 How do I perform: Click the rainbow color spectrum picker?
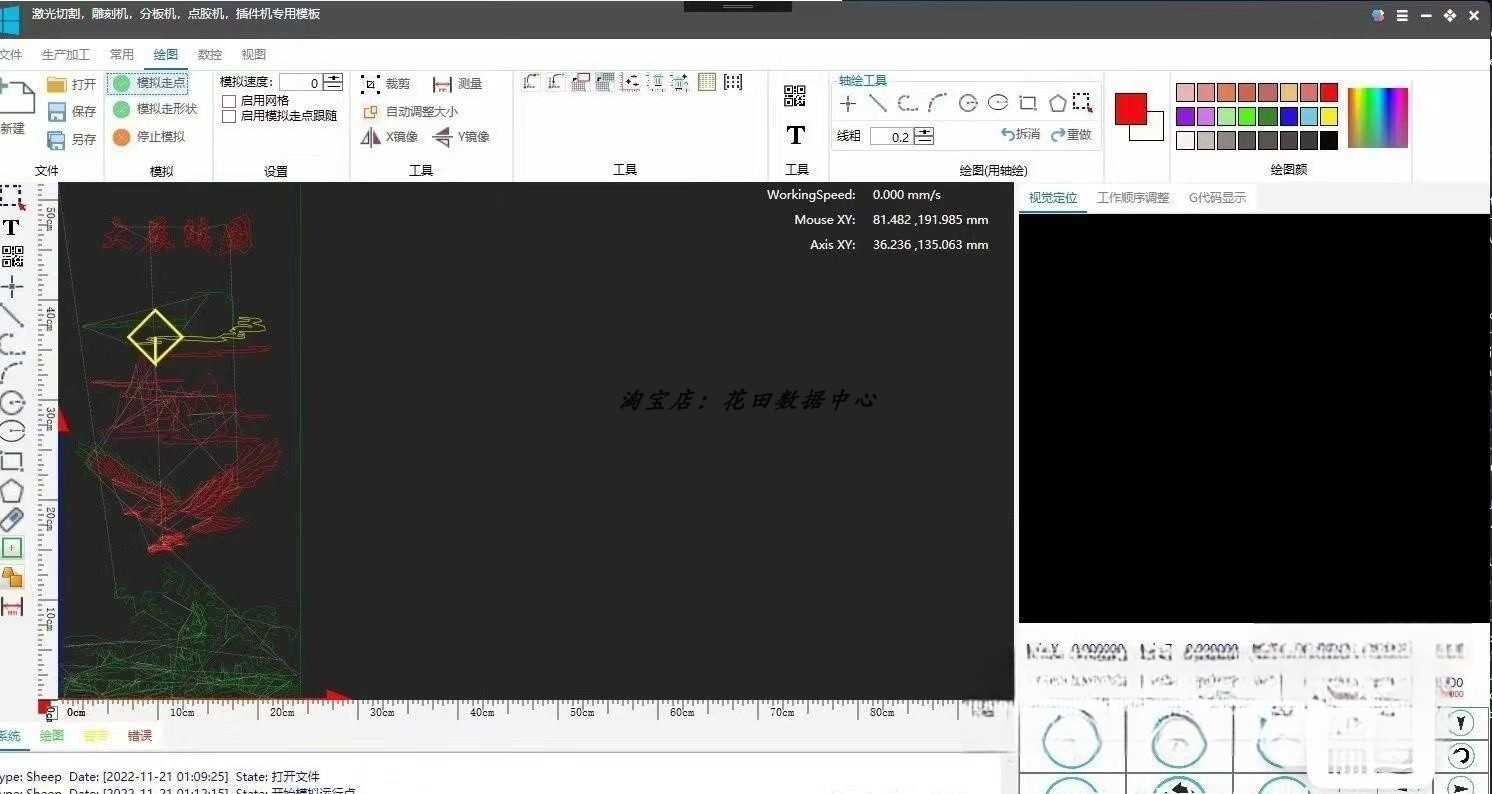click(1378, 118)
